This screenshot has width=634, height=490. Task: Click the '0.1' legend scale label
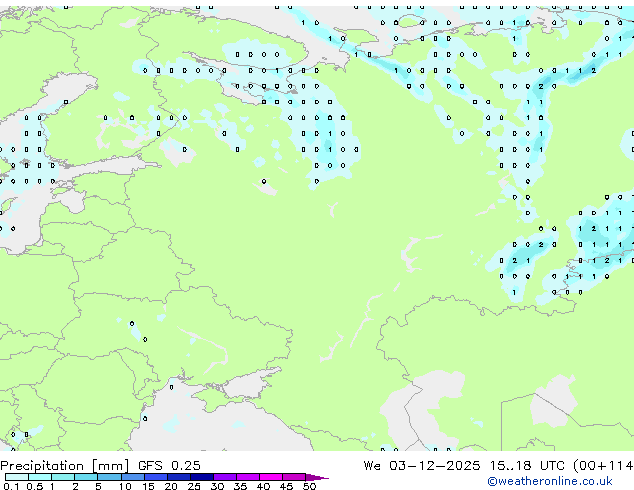coord(11,486)
